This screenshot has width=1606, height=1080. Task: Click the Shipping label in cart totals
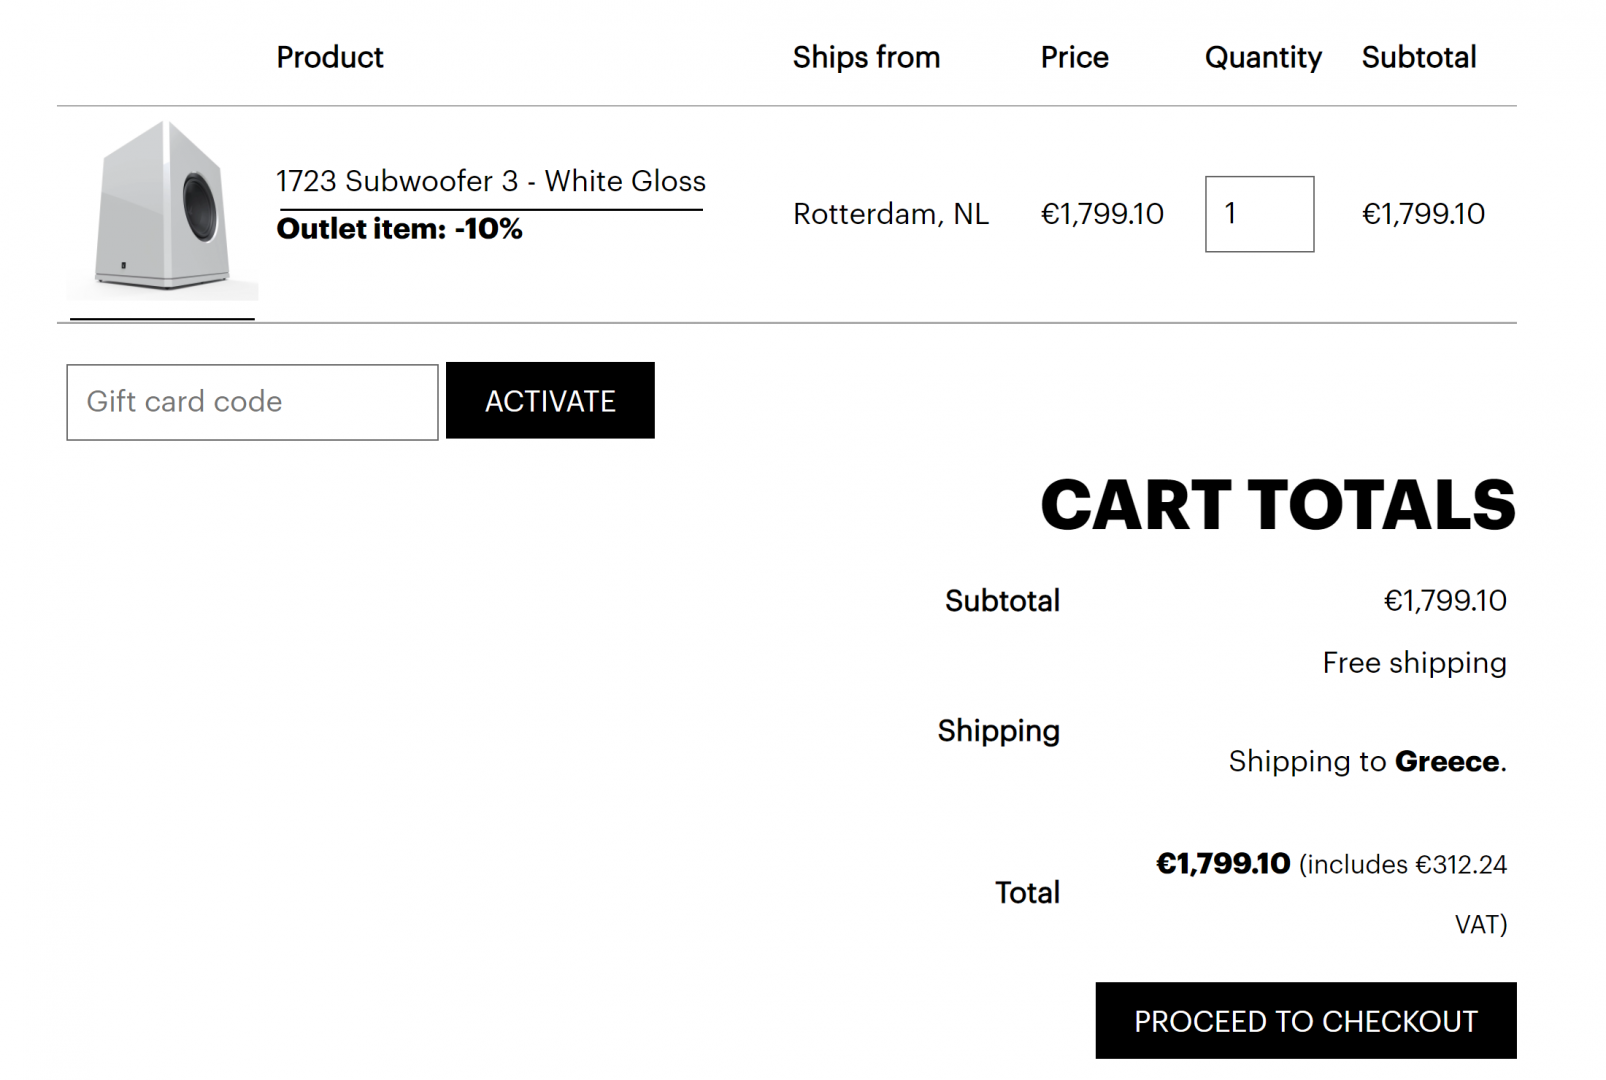click(998, 731)
